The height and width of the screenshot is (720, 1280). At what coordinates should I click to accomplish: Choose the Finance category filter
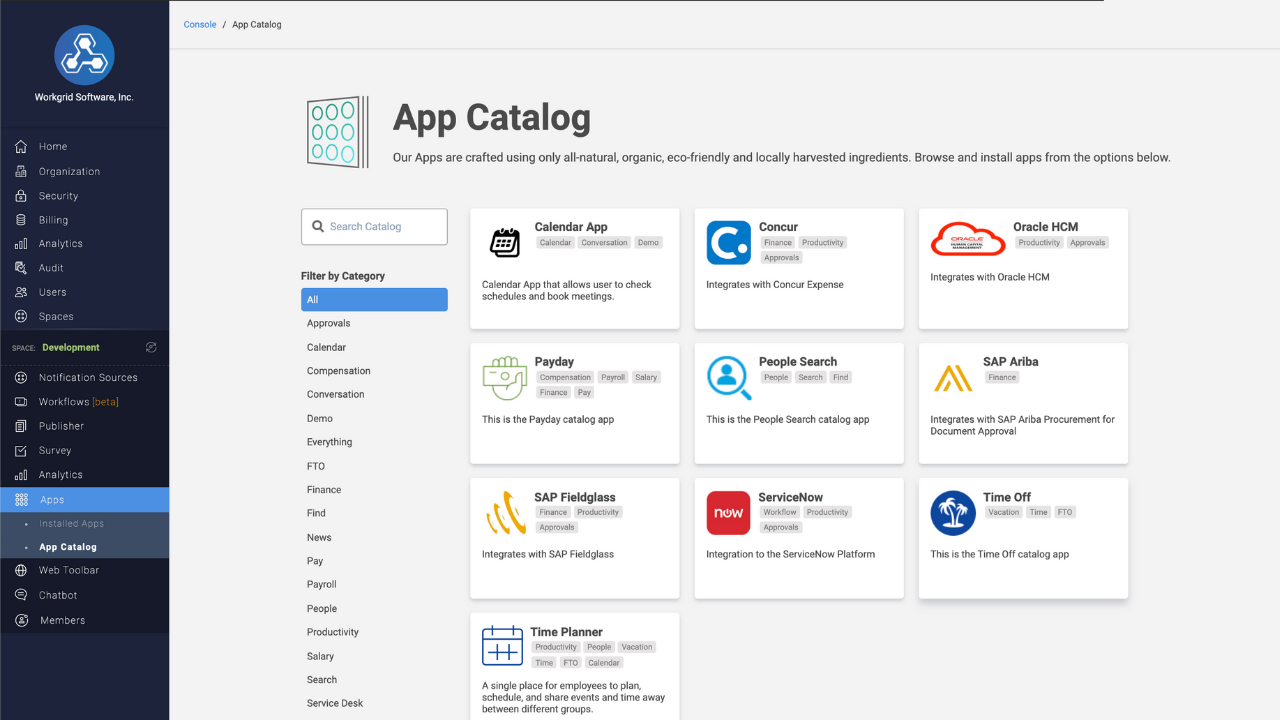click(324, 490)
